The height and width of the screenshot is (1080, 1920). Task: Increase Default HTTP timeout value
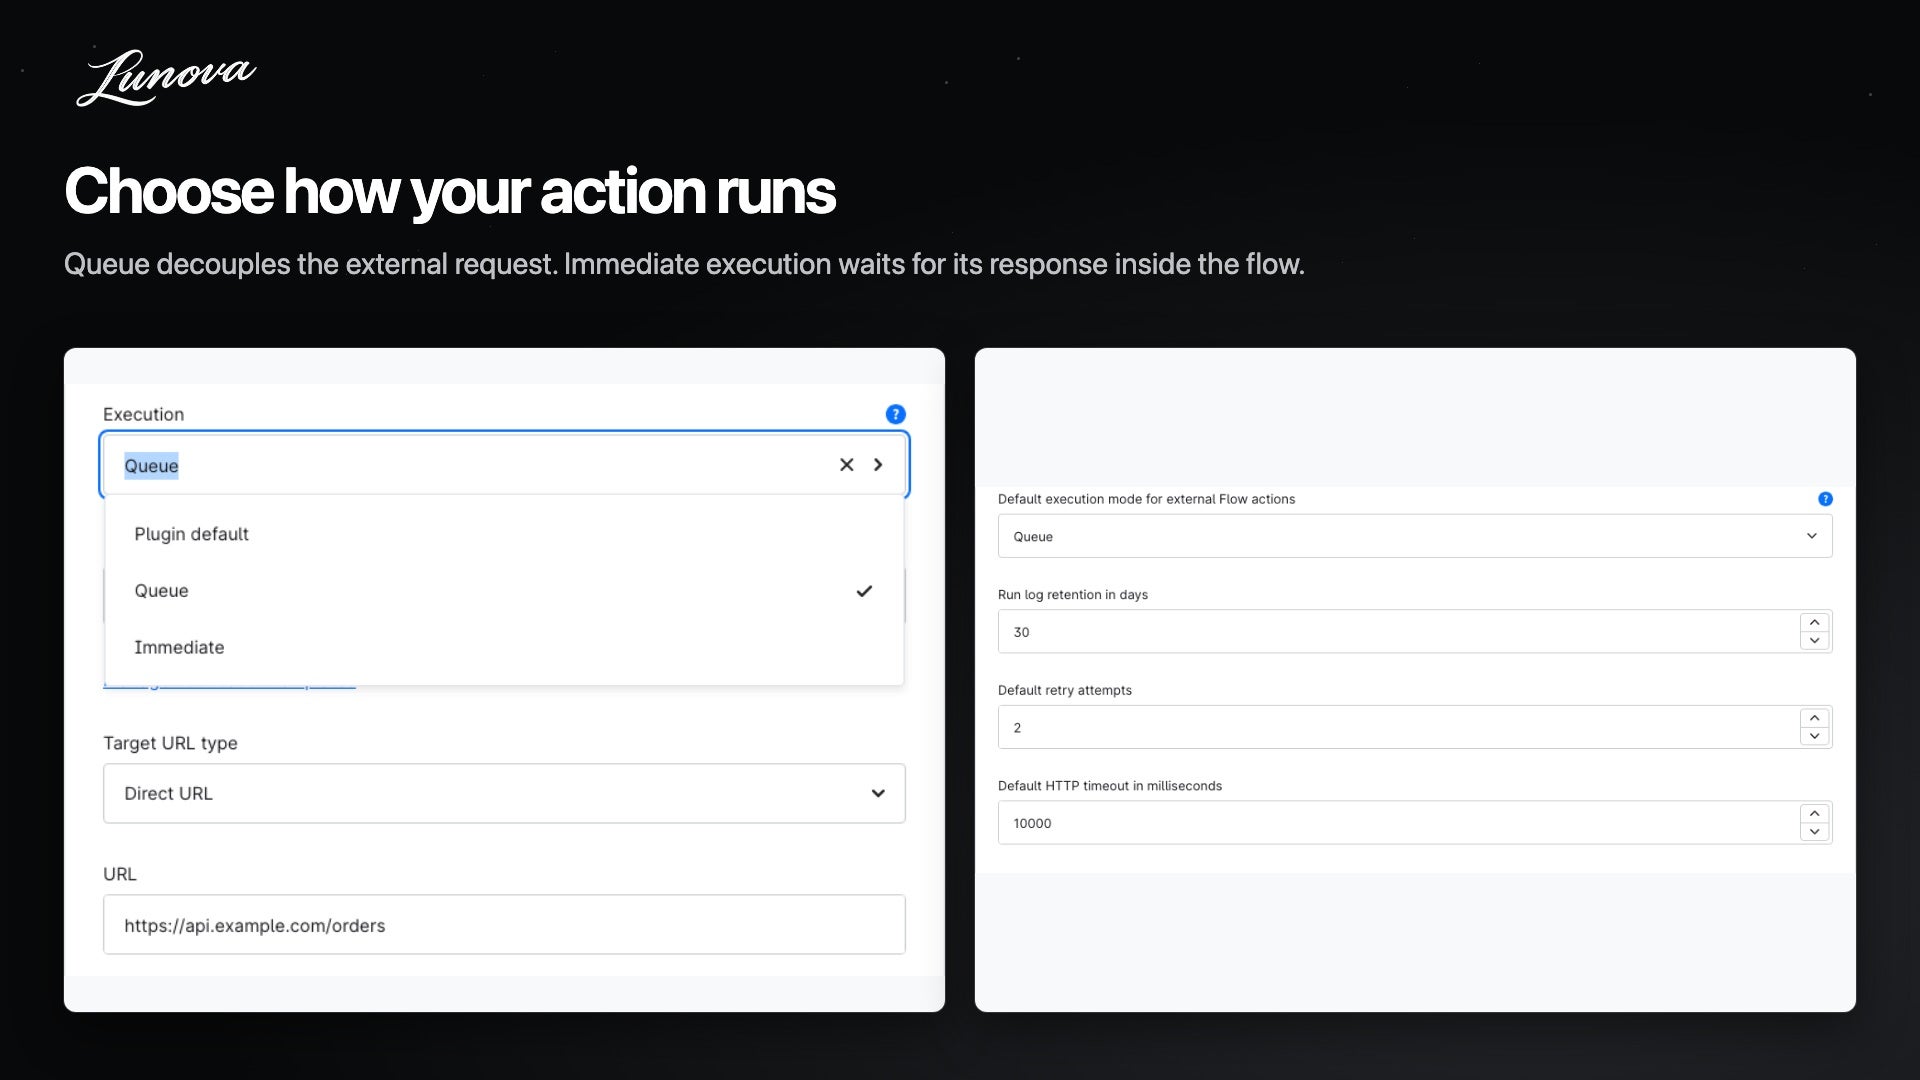[1814, 813]
